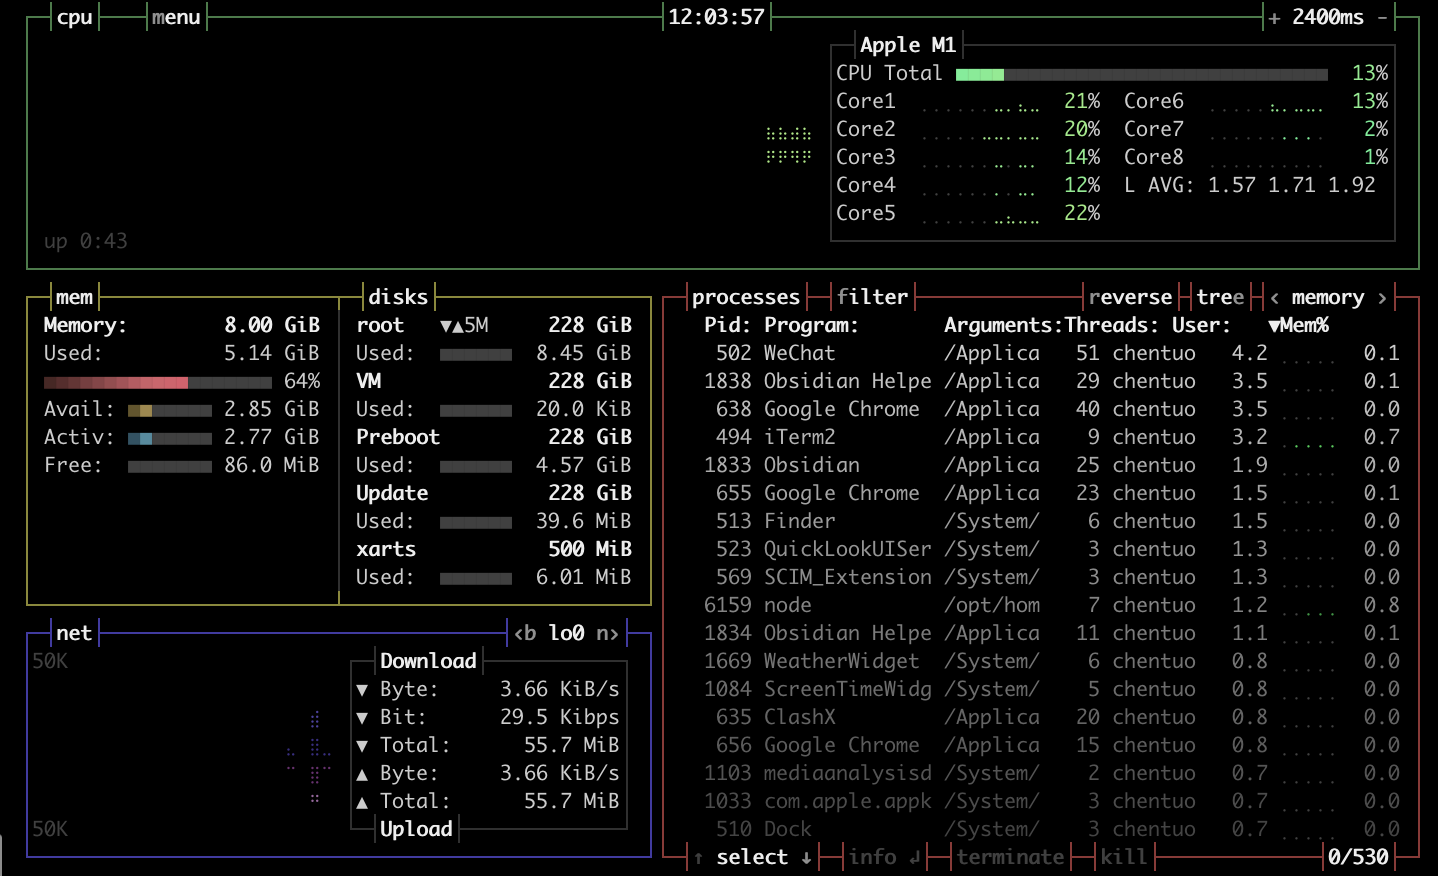Enable tree view for processes
The image size is (1438, 876).
pyautogui.click(x=1220, y=297)
